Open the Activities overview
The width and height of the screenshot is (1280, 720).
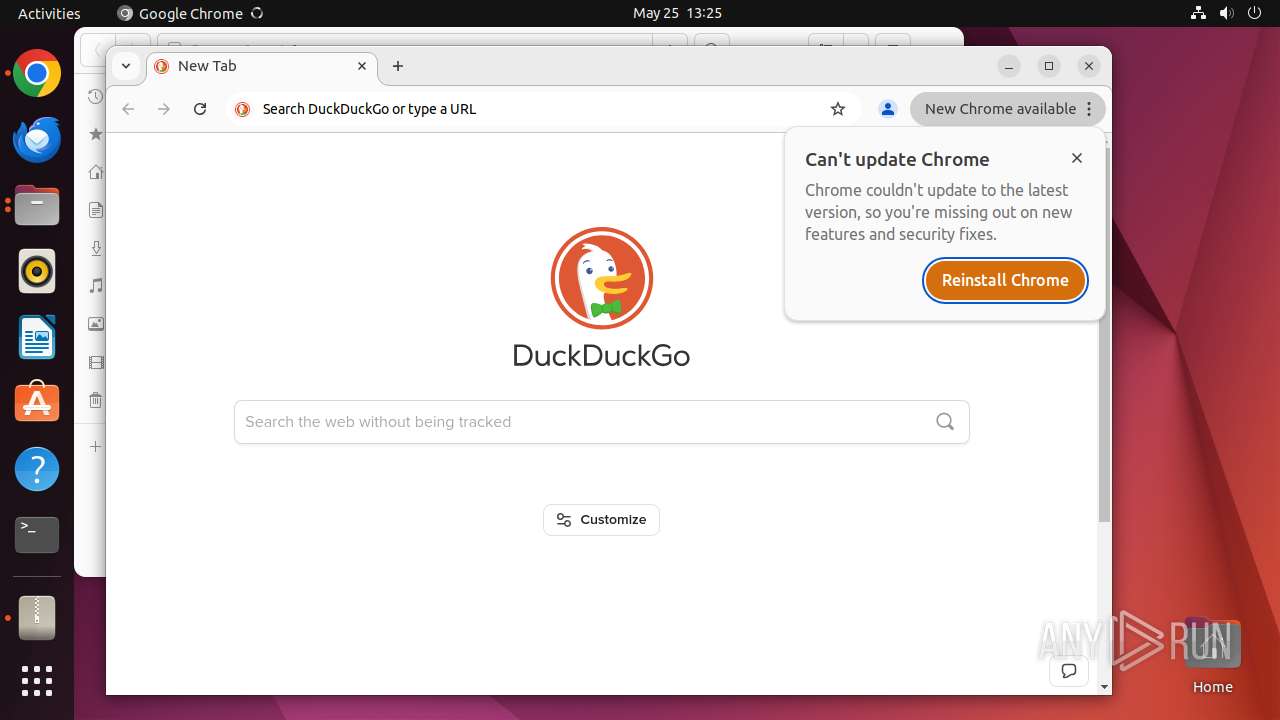(x=49, y=13)
